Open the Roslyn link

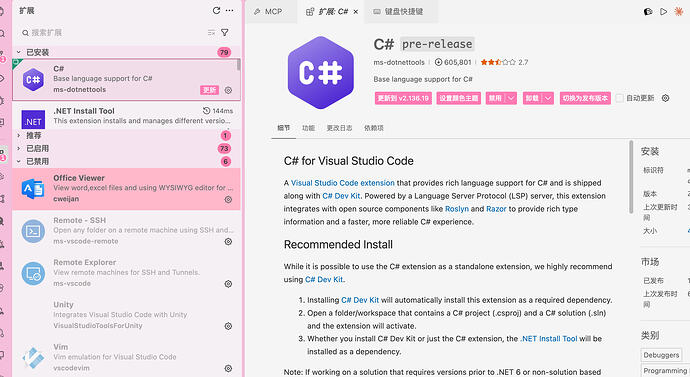457,209
